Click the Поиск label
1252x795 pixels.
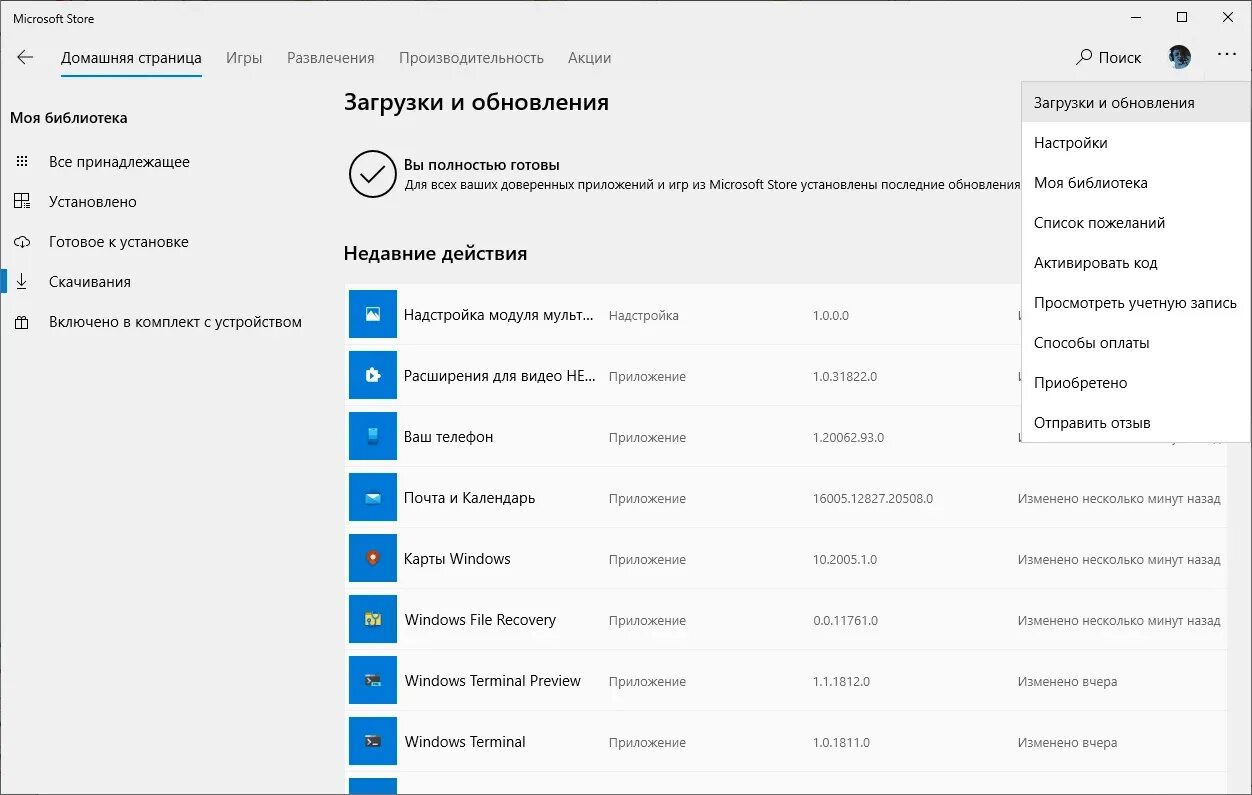pyautogui.click(x=1120, y=58)
